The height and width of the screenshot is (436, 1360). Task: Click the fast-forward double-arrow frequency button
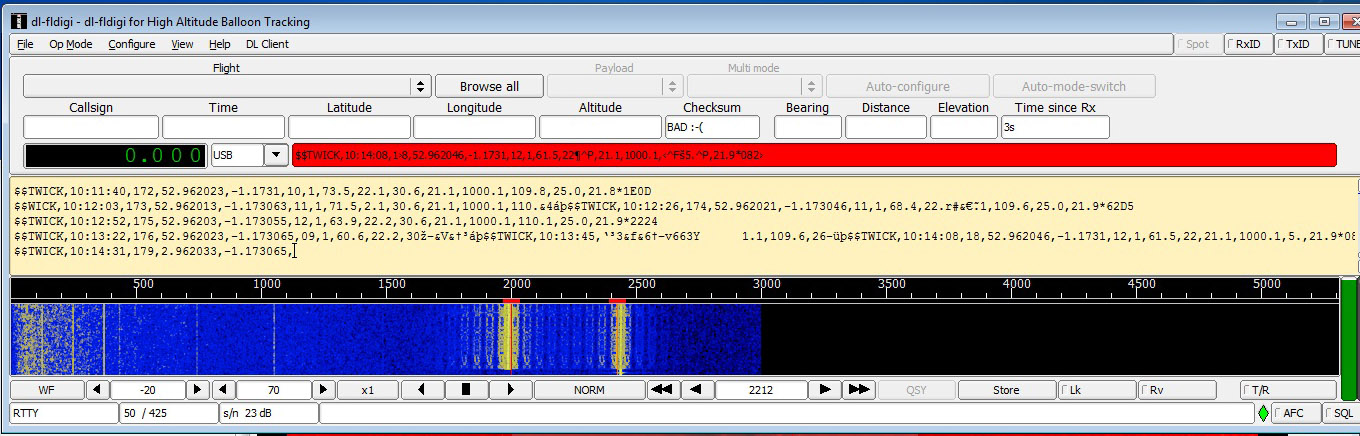coord(857,390)
